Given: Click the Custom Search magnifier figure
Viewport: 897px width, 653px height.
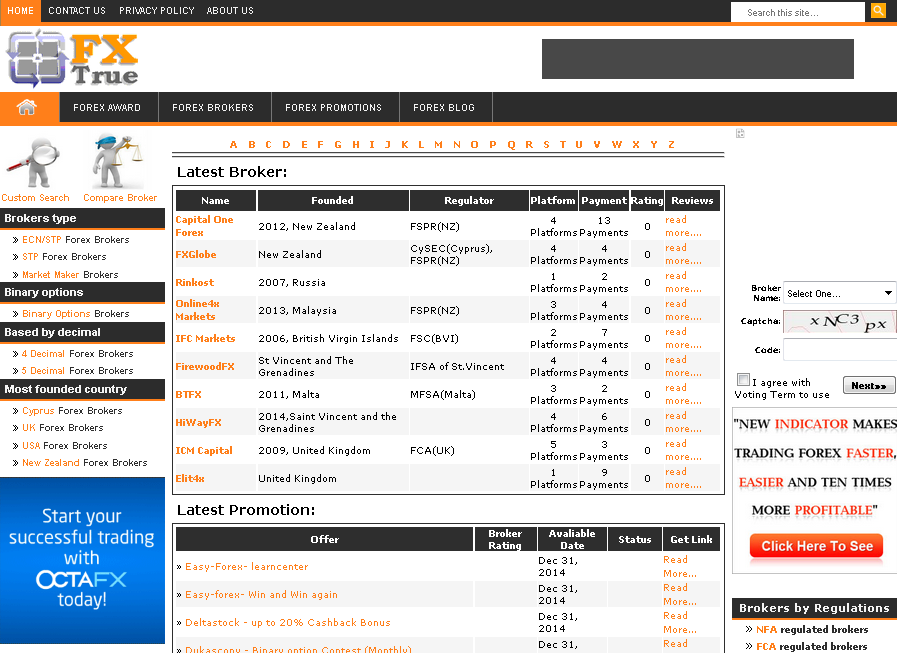Looking at the screenshot, I should tap(35, 163).
